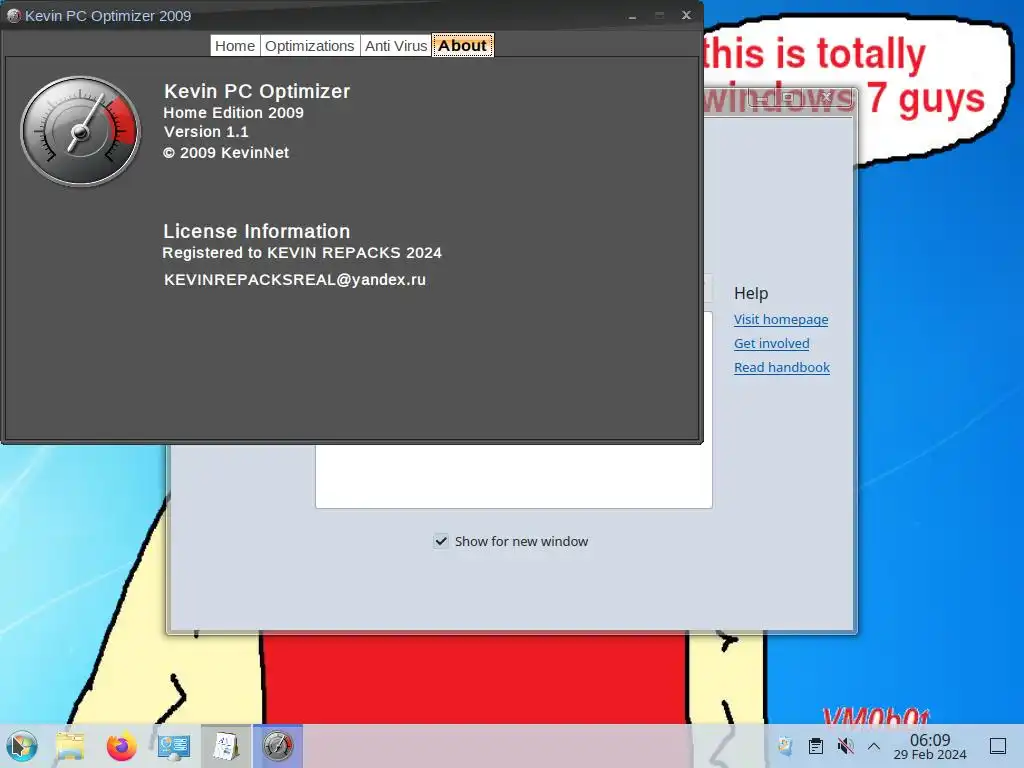Viewport: 1024px width, 768px height.
Task: Open Visit homepage link in background window
Action: [x=781, y=319]
